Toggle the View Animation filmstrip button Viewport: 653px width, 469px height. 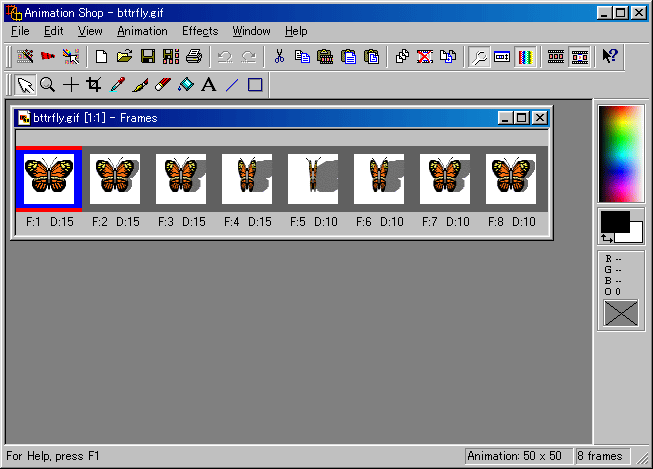pos(580,56)
